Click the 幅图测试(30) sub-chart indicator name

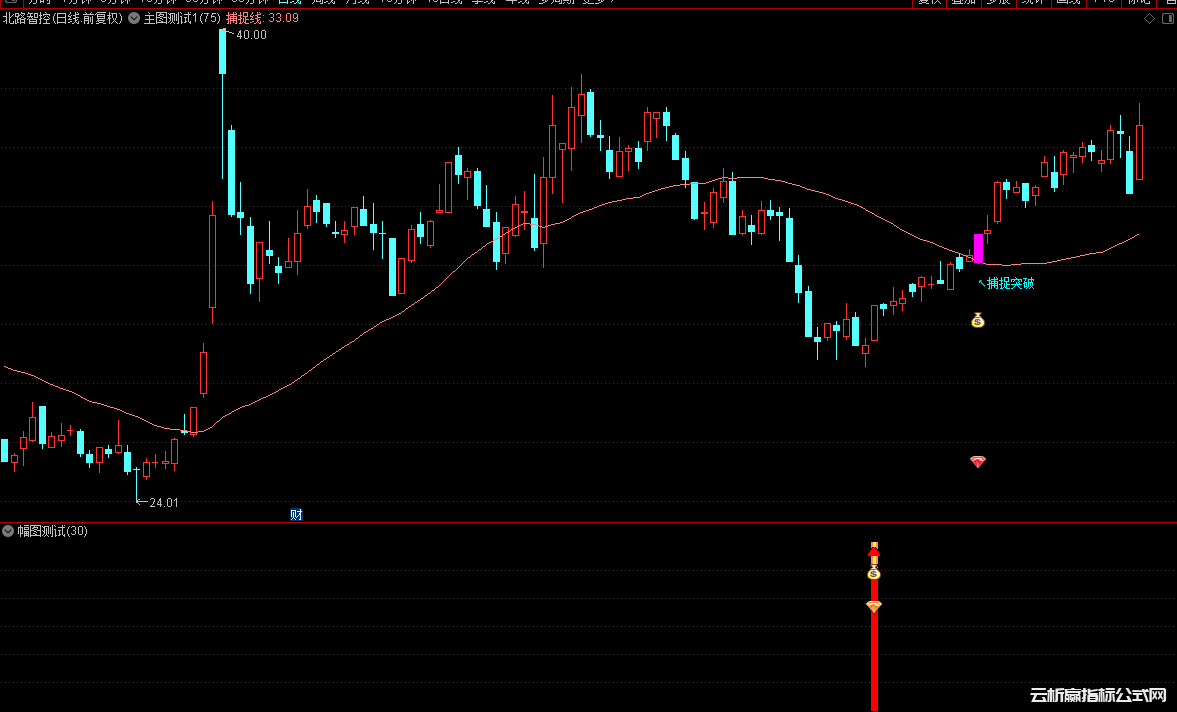click(53, 531)
